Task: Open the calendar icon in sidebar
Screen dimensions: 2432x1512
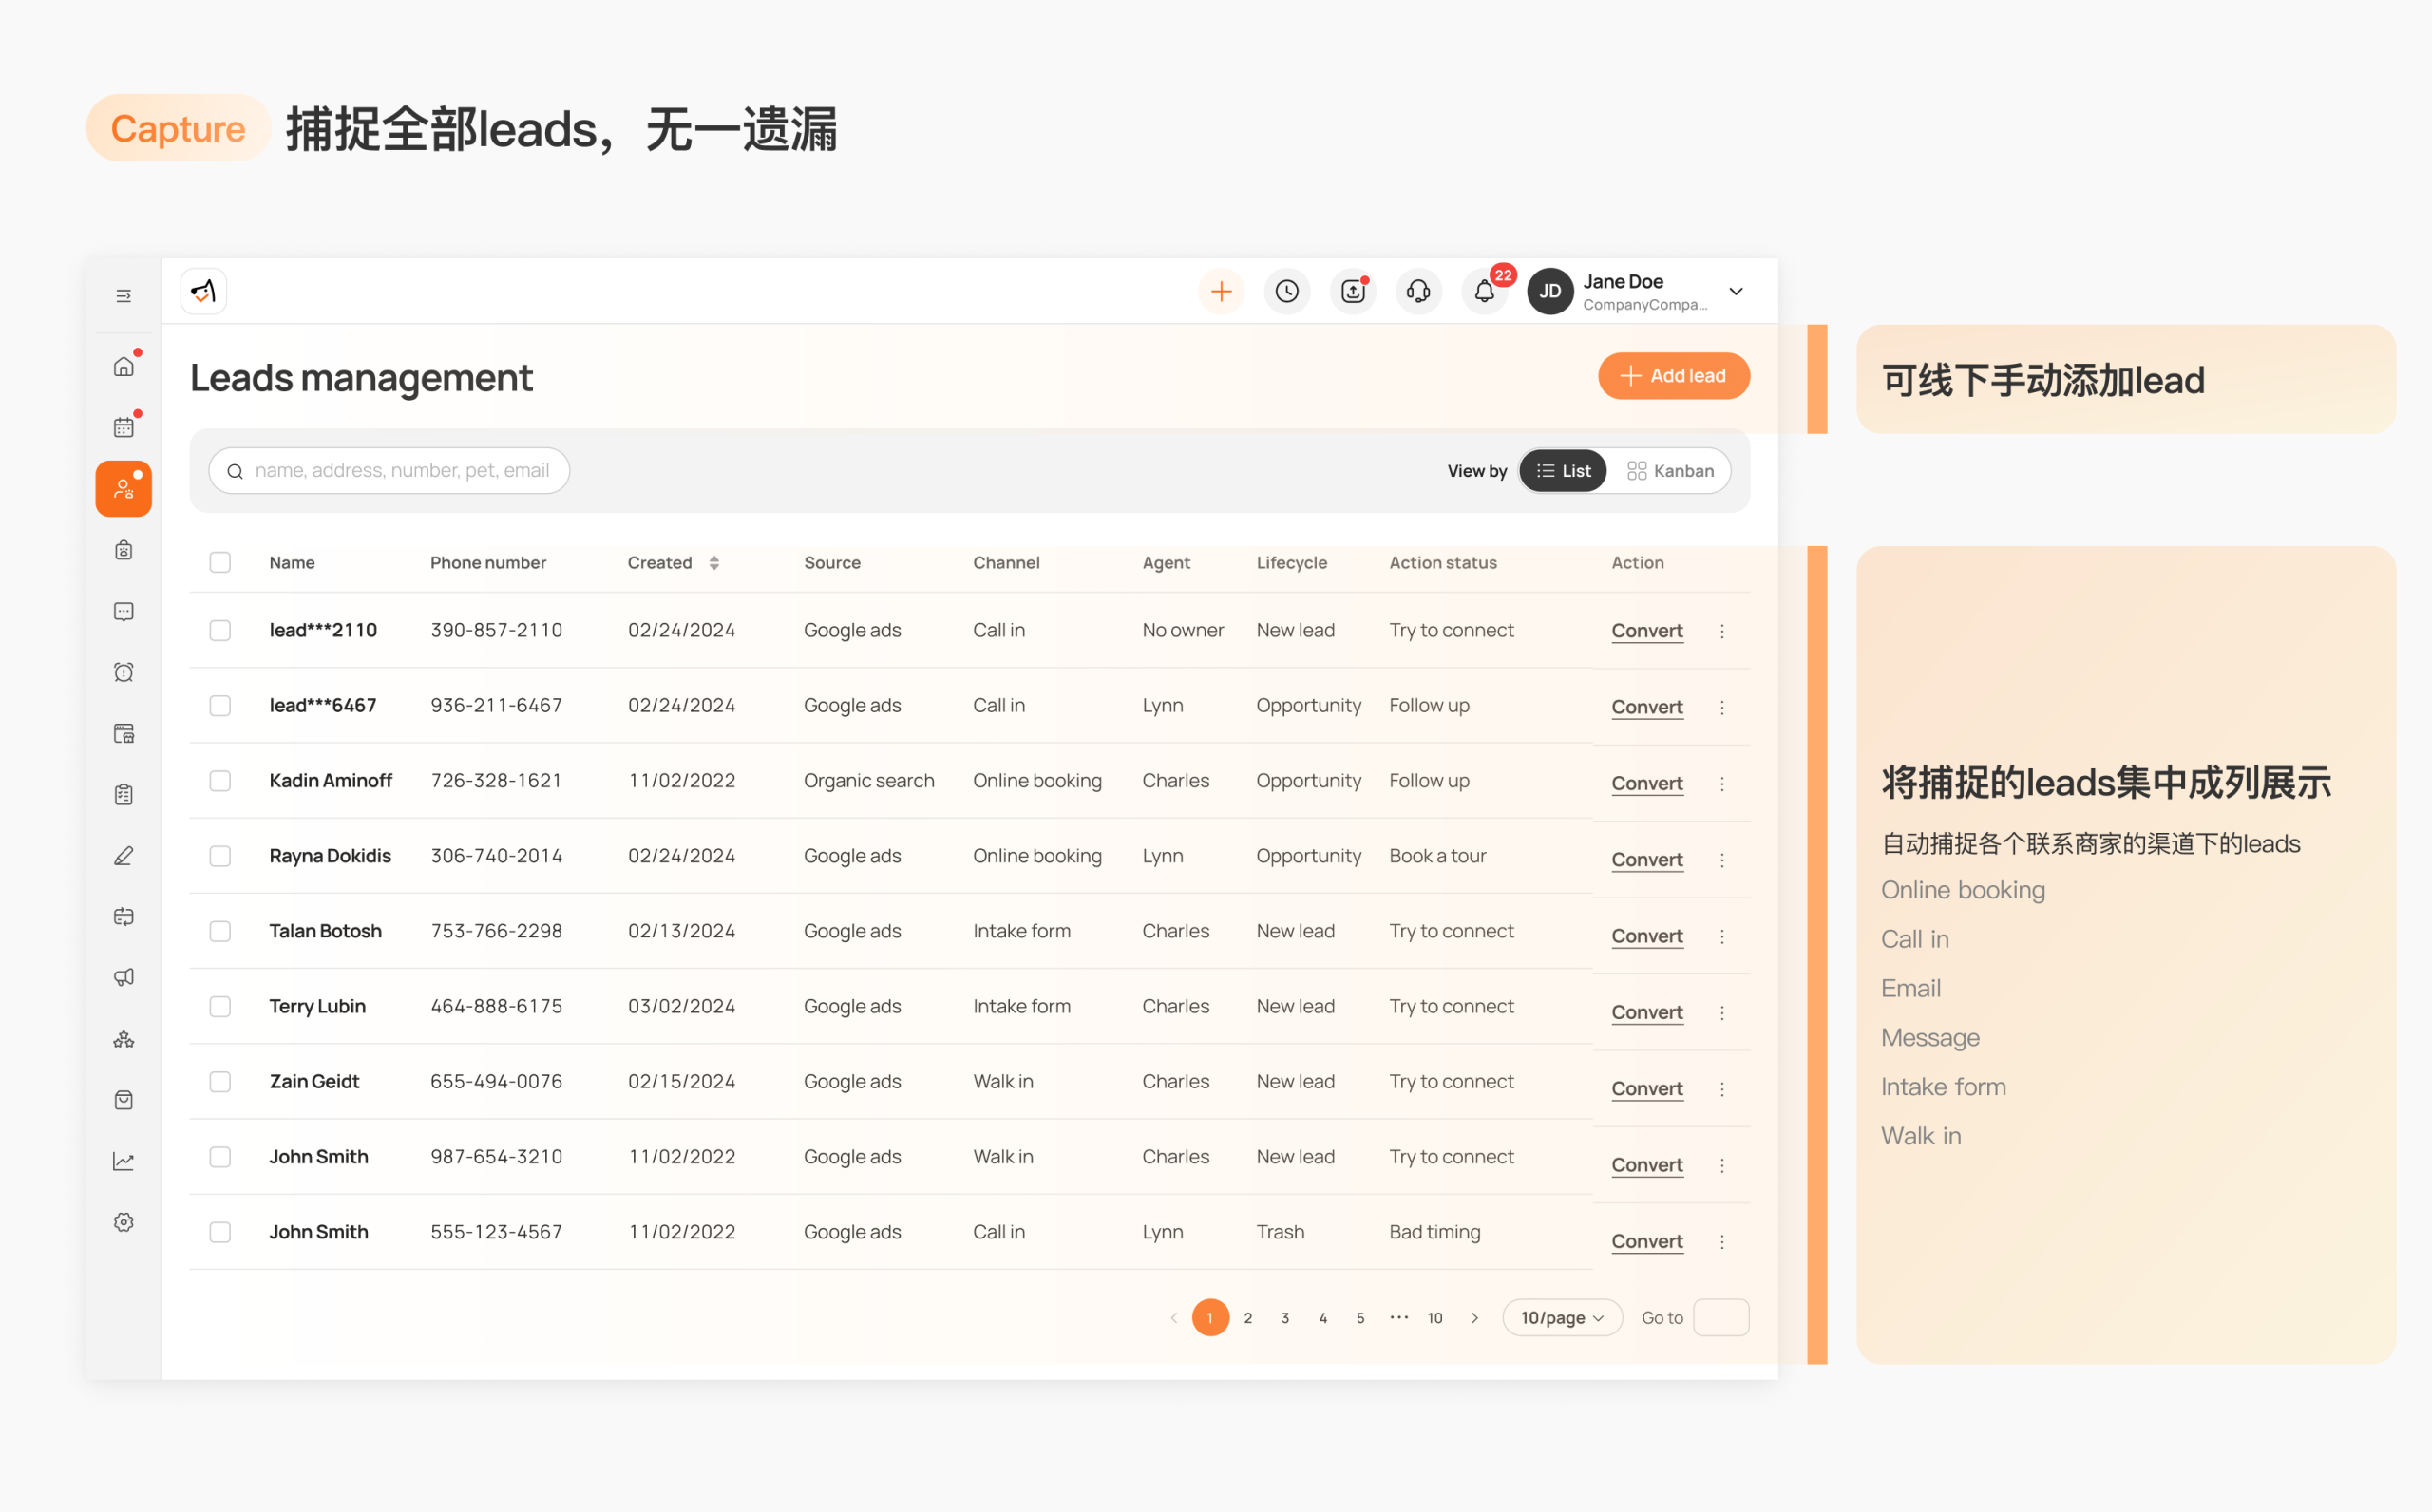Action: tap(123, 427)
